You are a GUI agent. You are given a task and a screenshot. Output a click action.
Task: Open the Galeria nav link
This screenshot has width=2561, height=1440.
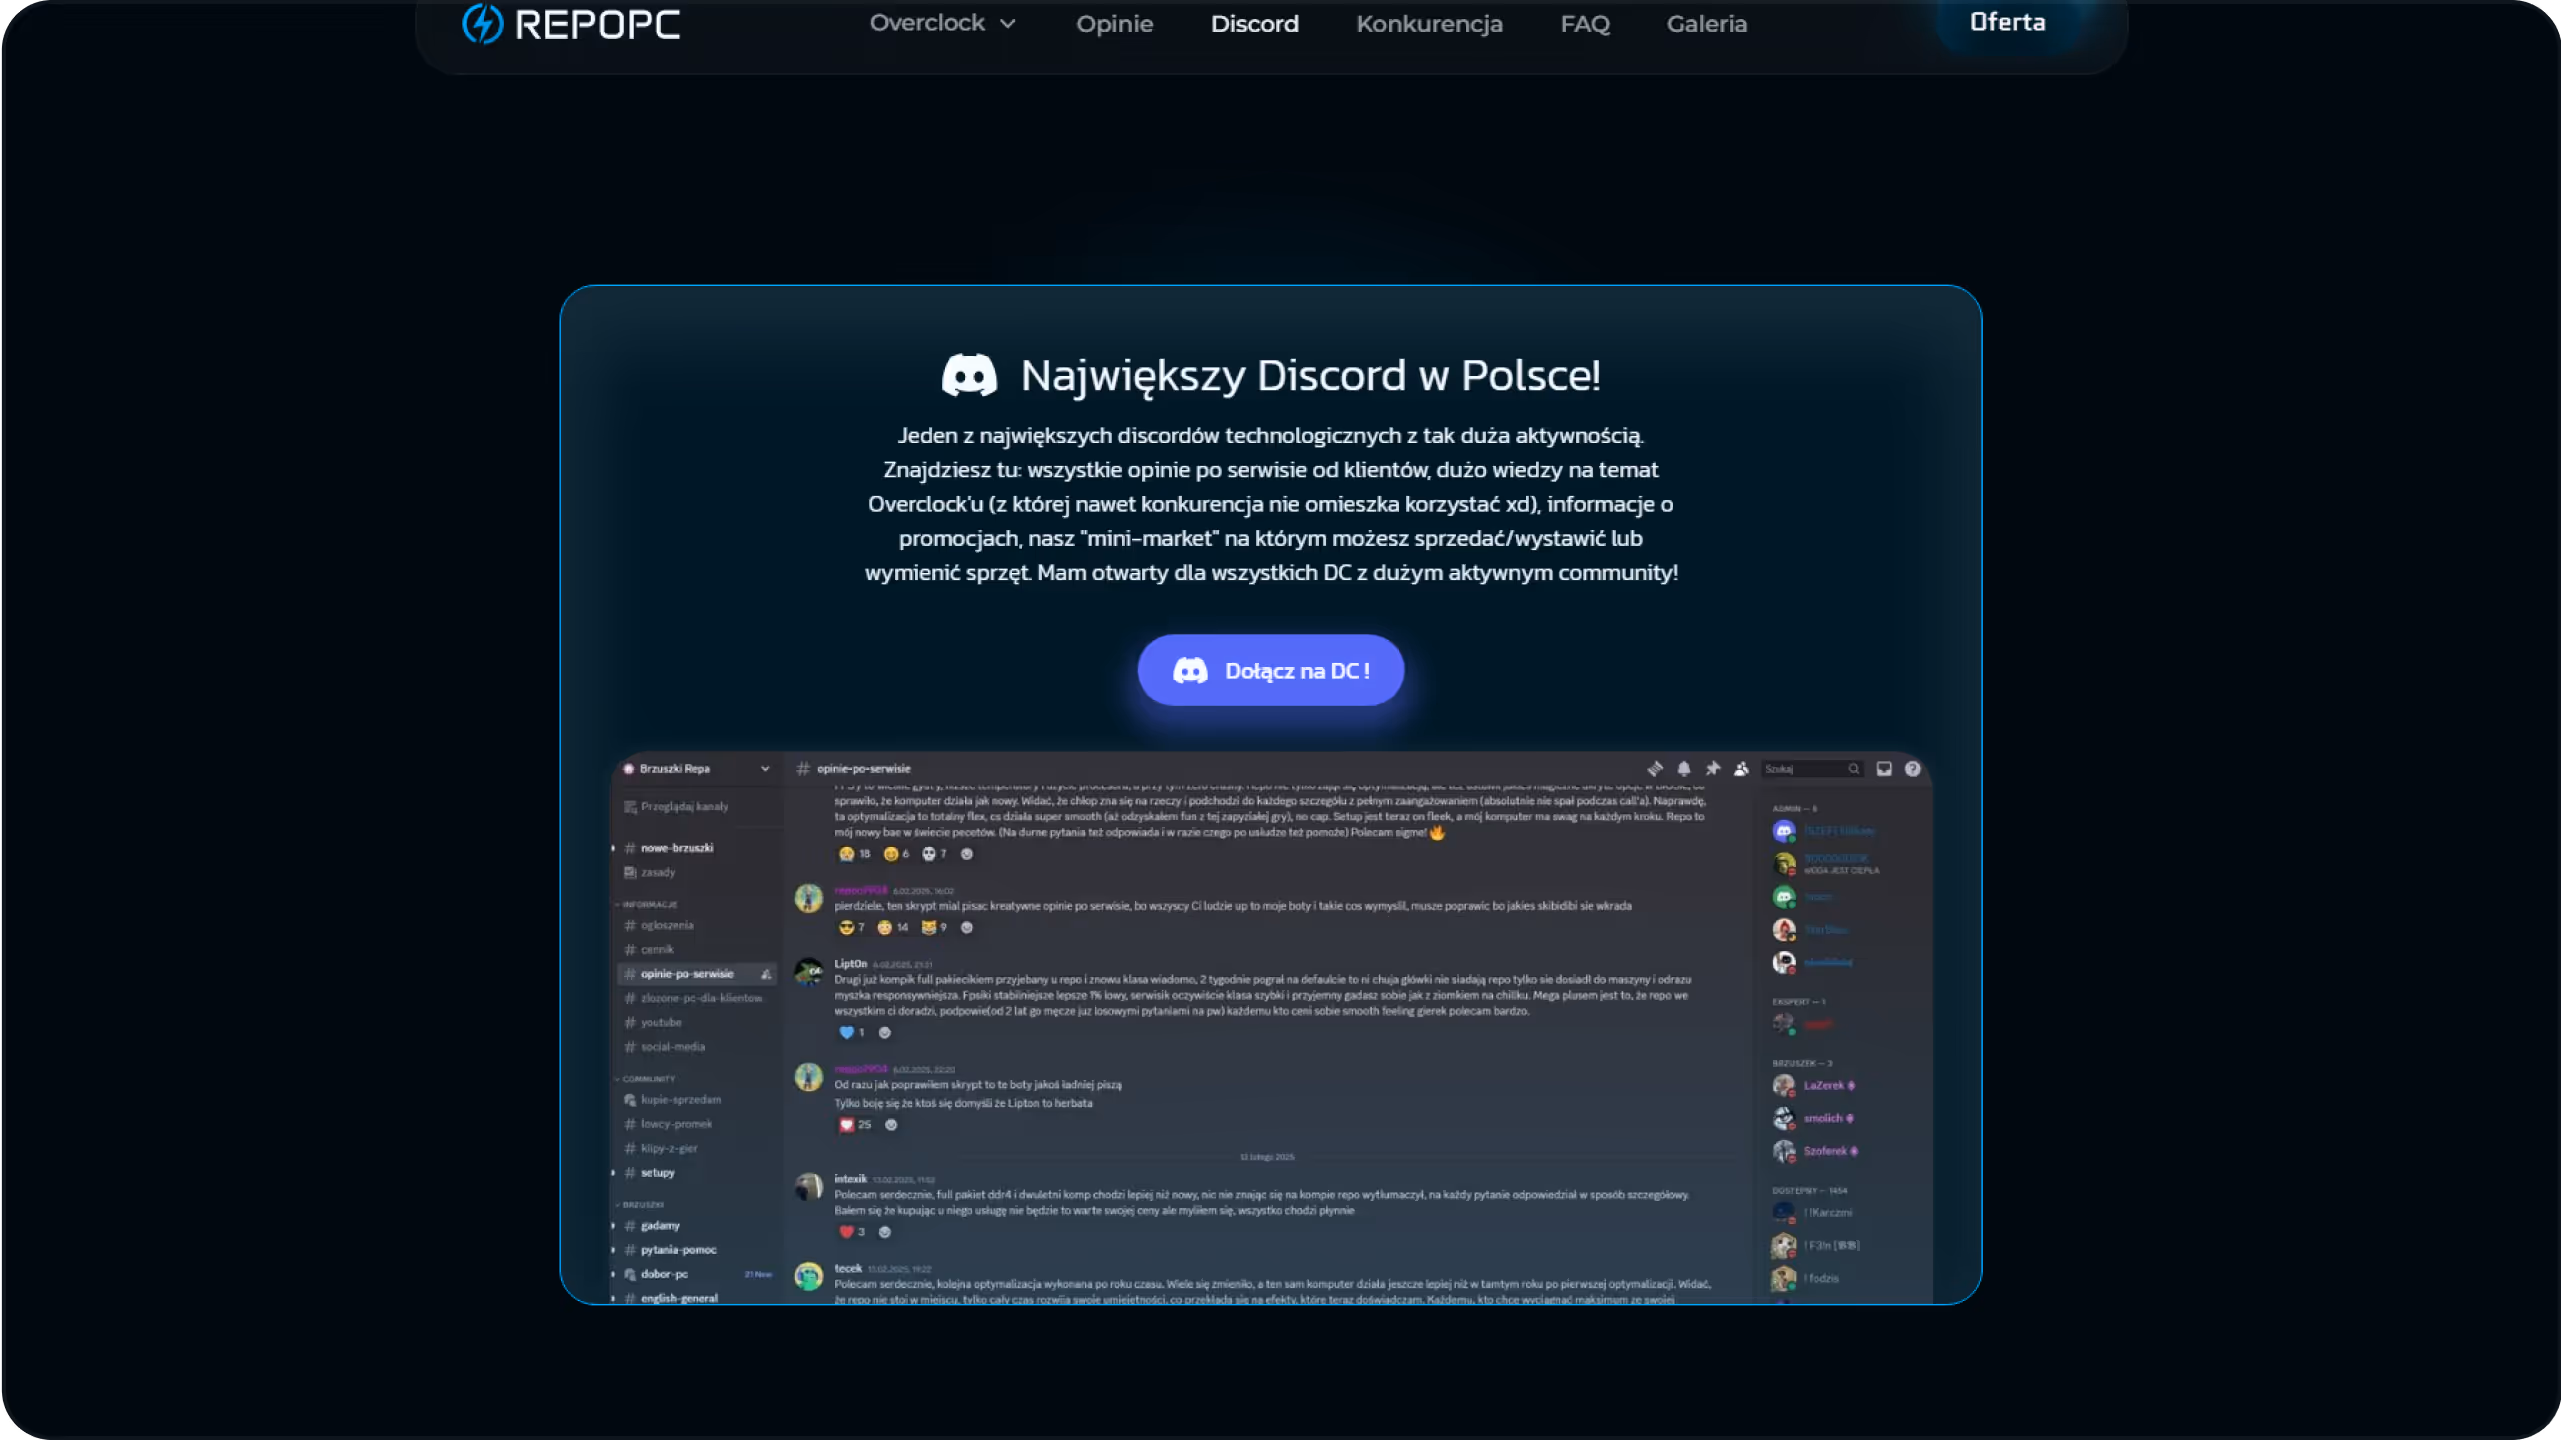pyautogui.click(x=1706, y=23)
